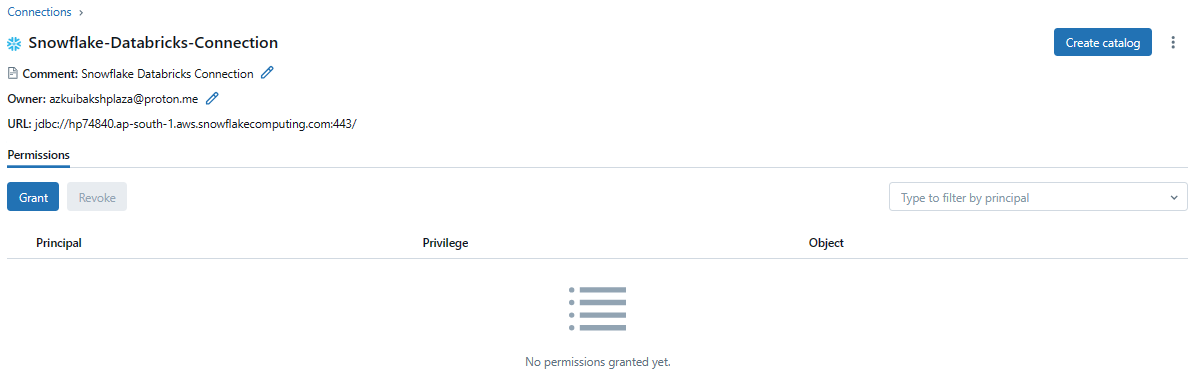Viewport: 1194px width, 386px height.
Task: Click the Object column header
Action: 826,243
